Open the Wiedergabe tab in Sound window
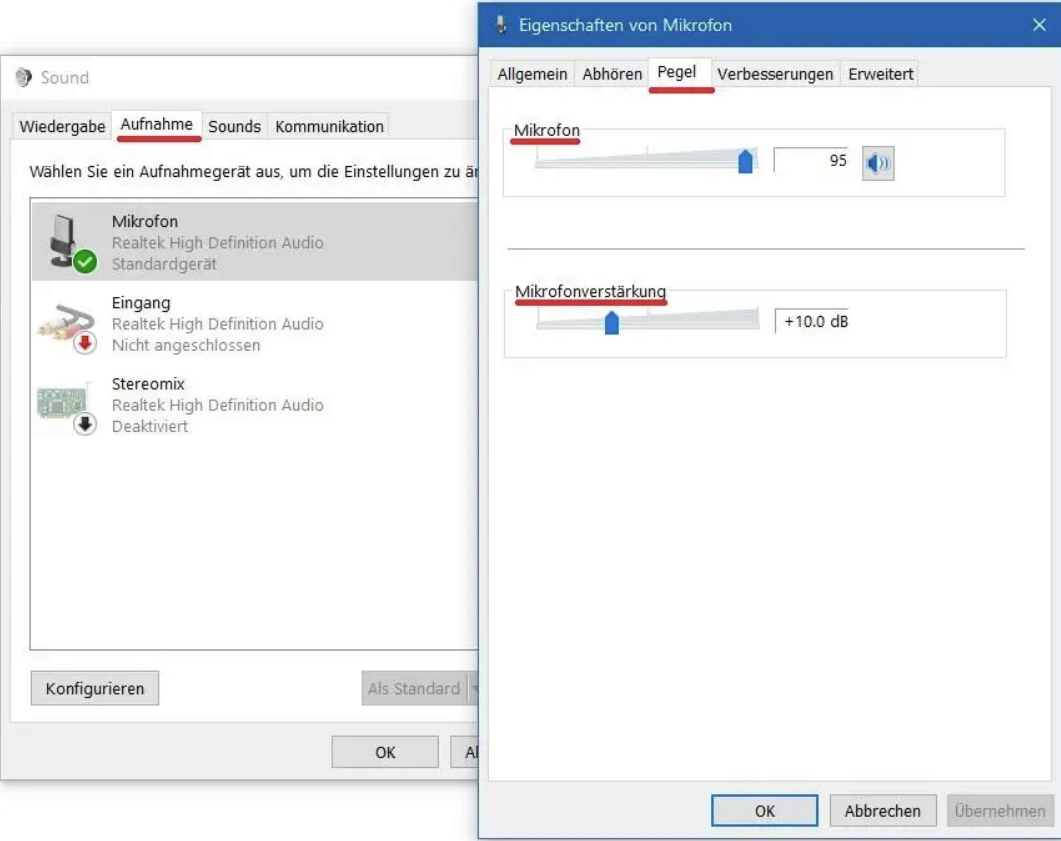Screen dimensions: 1061x841 pyautogui.click(x=62, y=127)
